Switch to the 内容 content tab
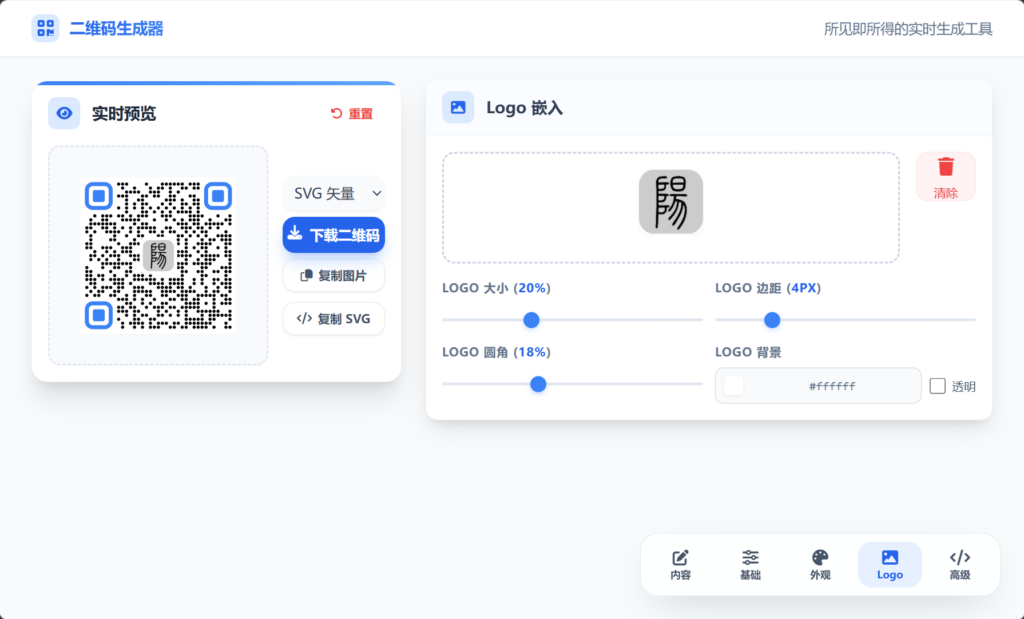 pyautogui.click(x=680, y=565)
